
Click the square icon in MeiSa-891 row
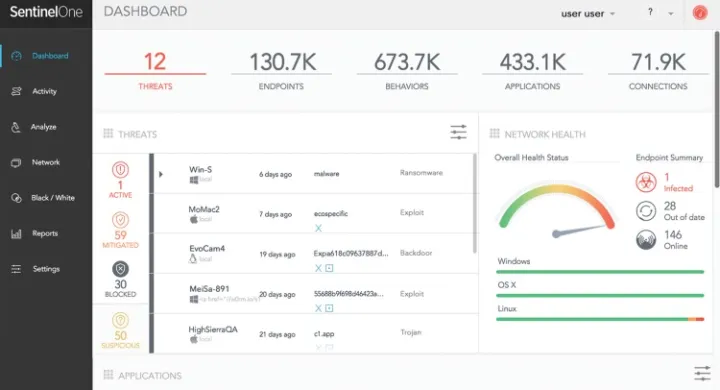click(329, 308)
